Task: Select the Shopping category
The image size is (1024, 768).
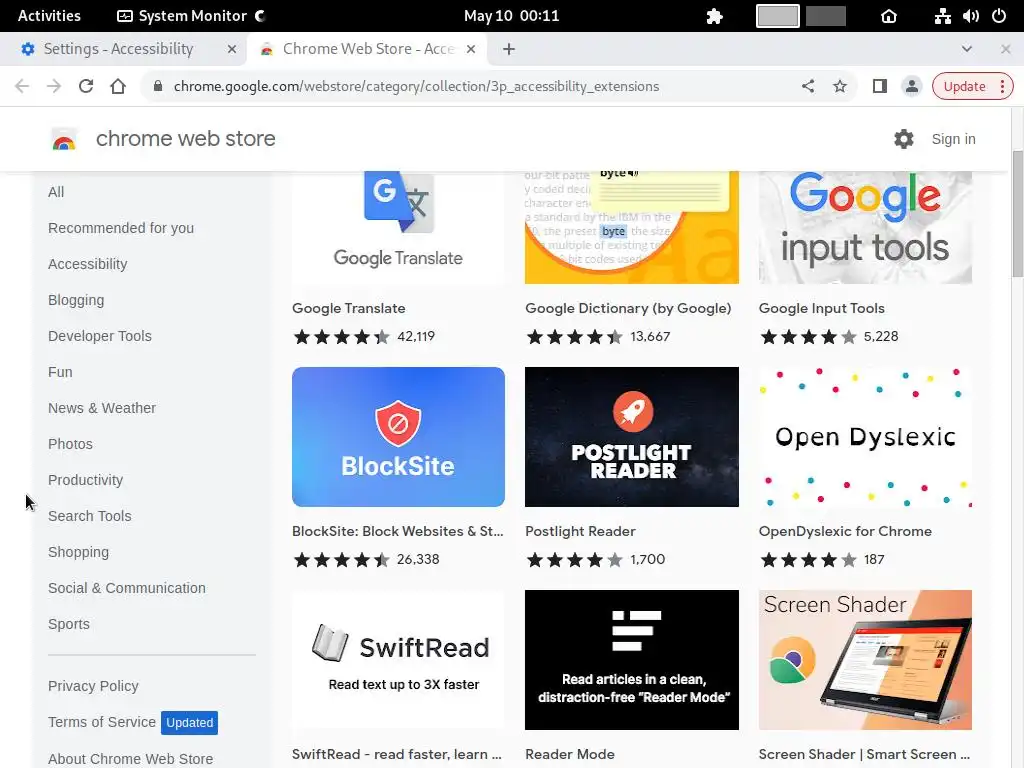Action: pyautogui.click(x=78, y=552)
